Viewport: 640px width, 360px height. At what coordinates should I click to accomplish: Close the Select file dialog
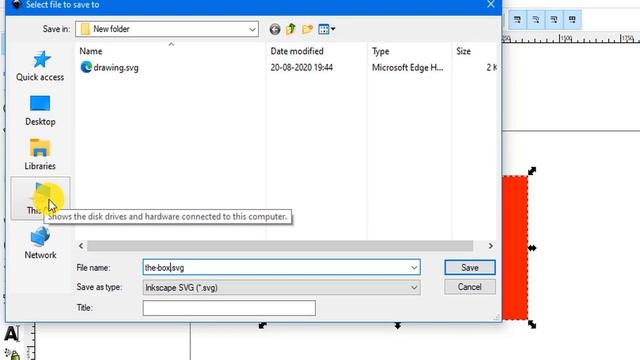[x=491, y=4]
